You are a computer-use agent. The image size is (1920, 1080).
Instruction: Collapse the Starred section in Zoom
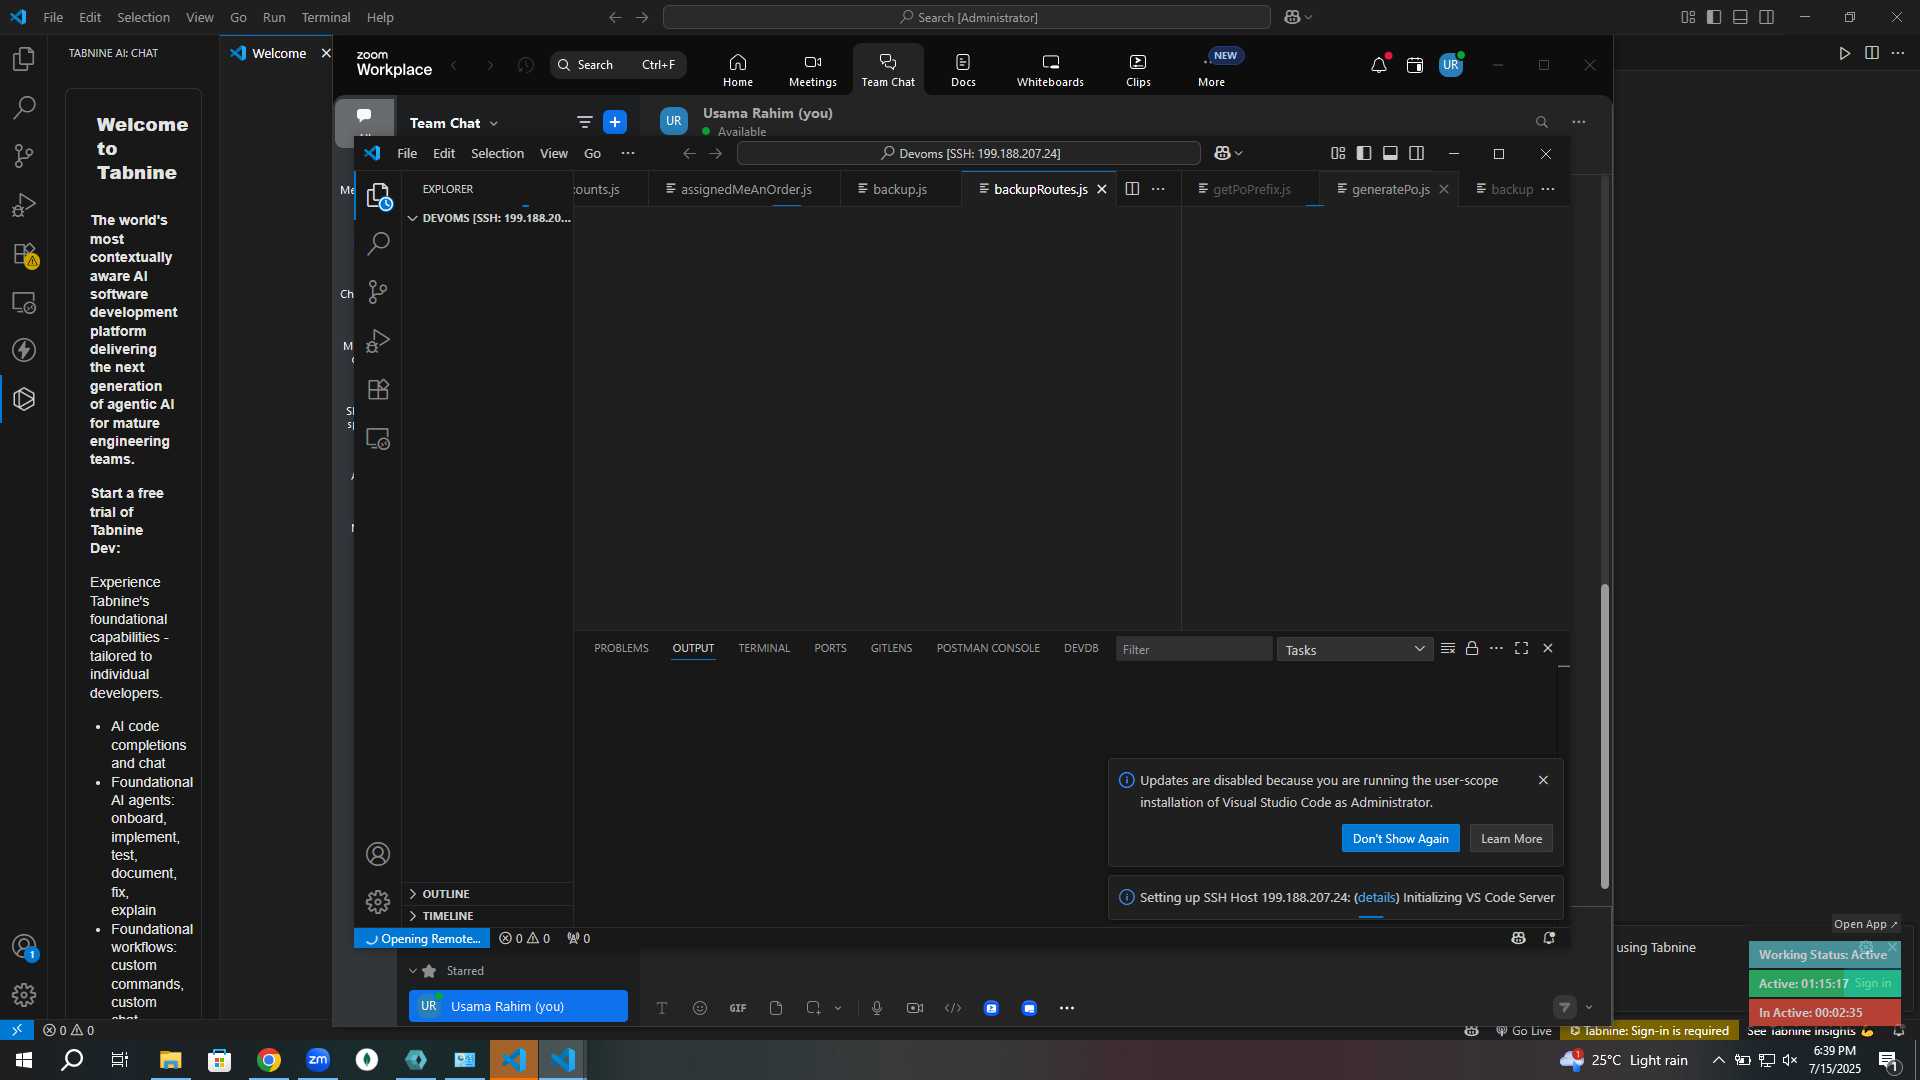point(413,971)
